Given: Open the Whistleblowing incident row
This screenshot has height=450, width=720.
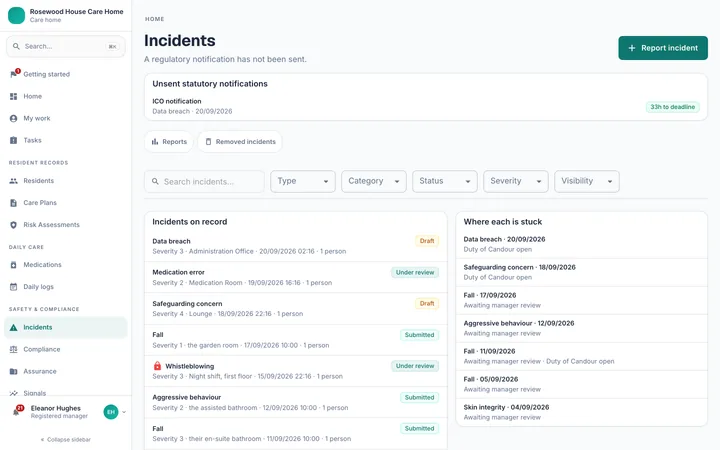Looking at the screenshot, I should point(296,371).
